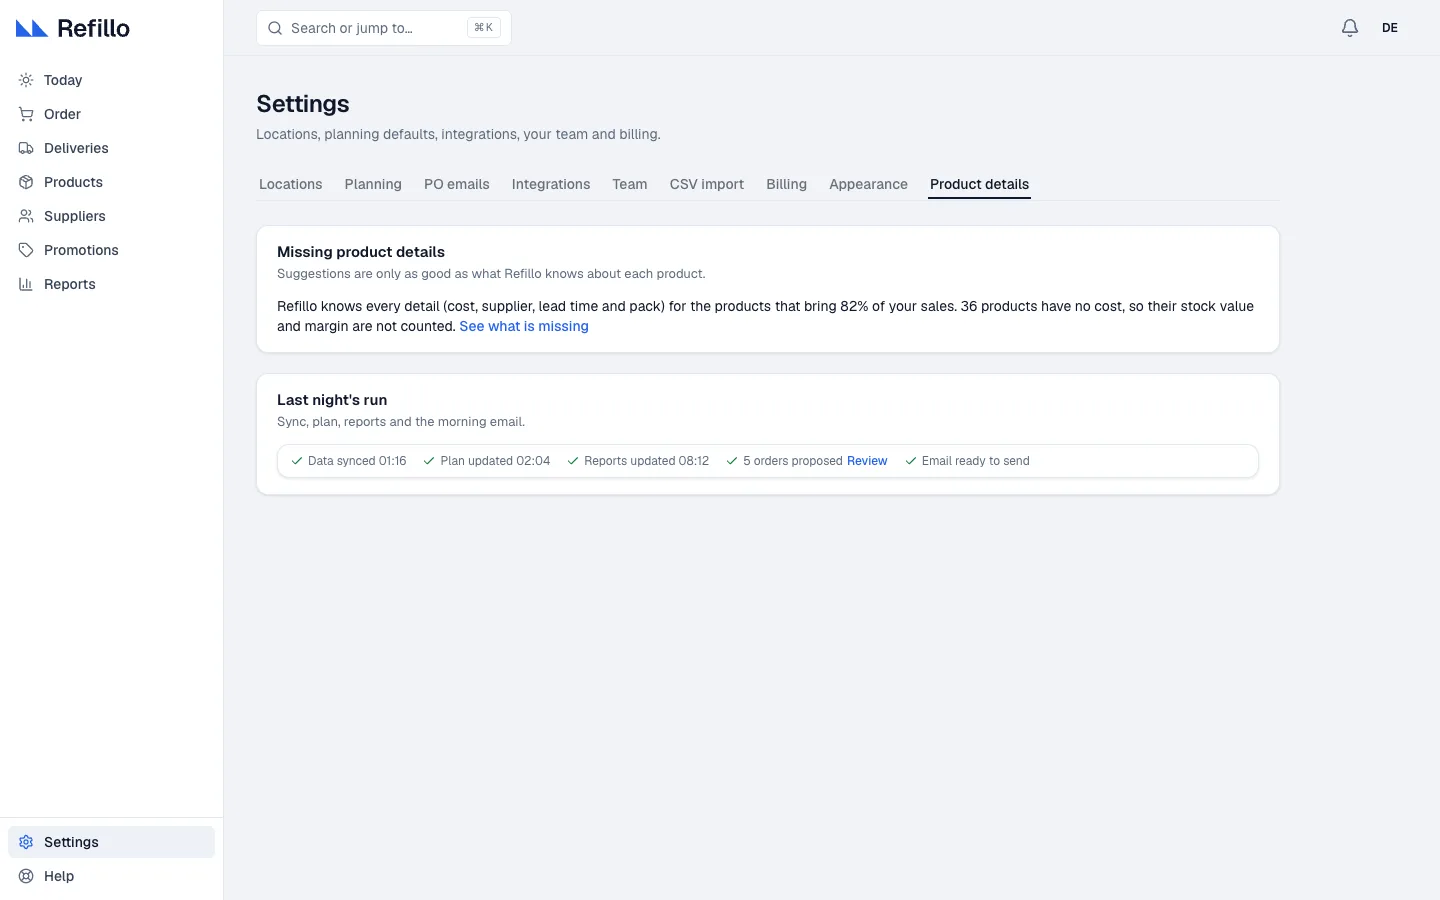Click the Review link for proposed orders
Viewport: 1440px width, 900px height.
867,461
